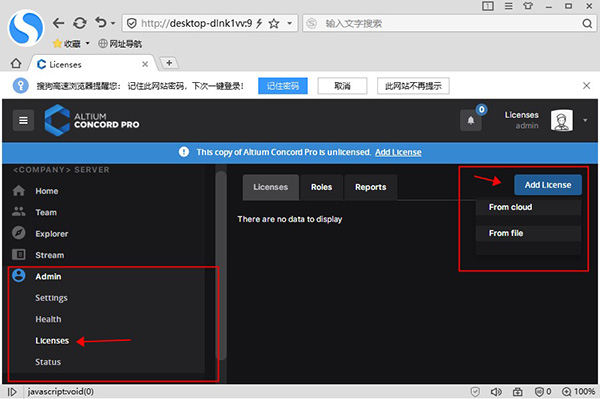Click the Add License button
The height and width of the screenshot is (399, 600).
548,185
